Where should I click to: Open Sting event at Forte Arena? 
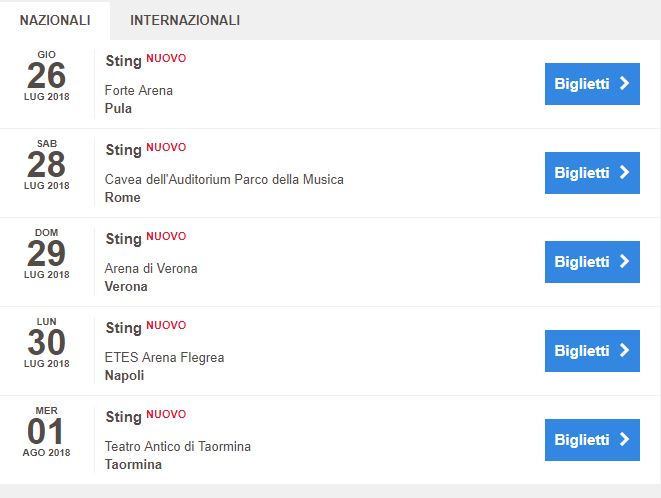[x=123, y=61]
